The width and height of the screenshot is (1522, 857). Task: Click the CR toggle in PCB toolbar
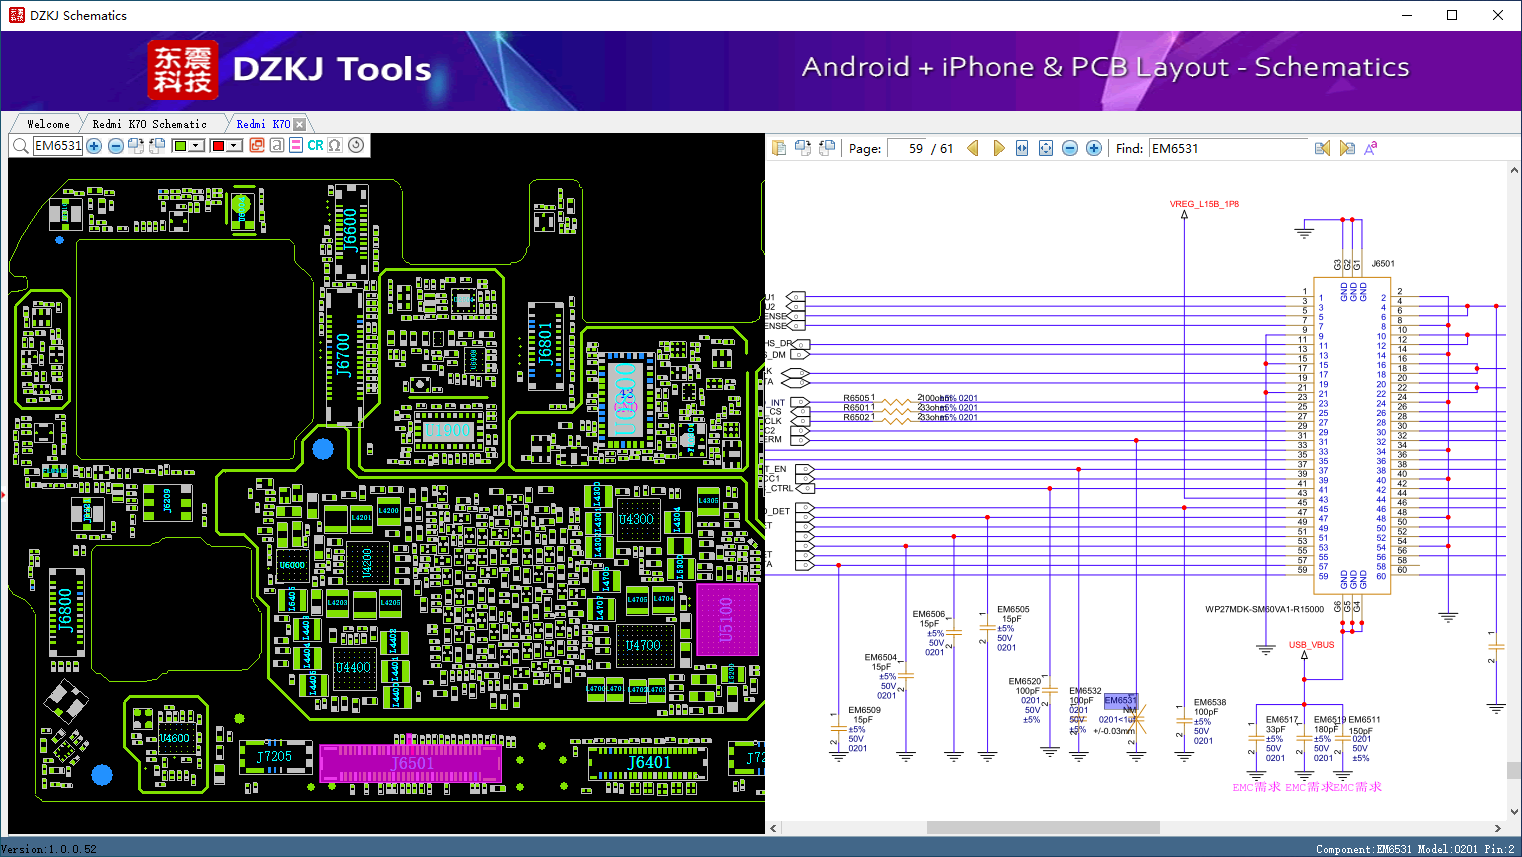(315, 146)
